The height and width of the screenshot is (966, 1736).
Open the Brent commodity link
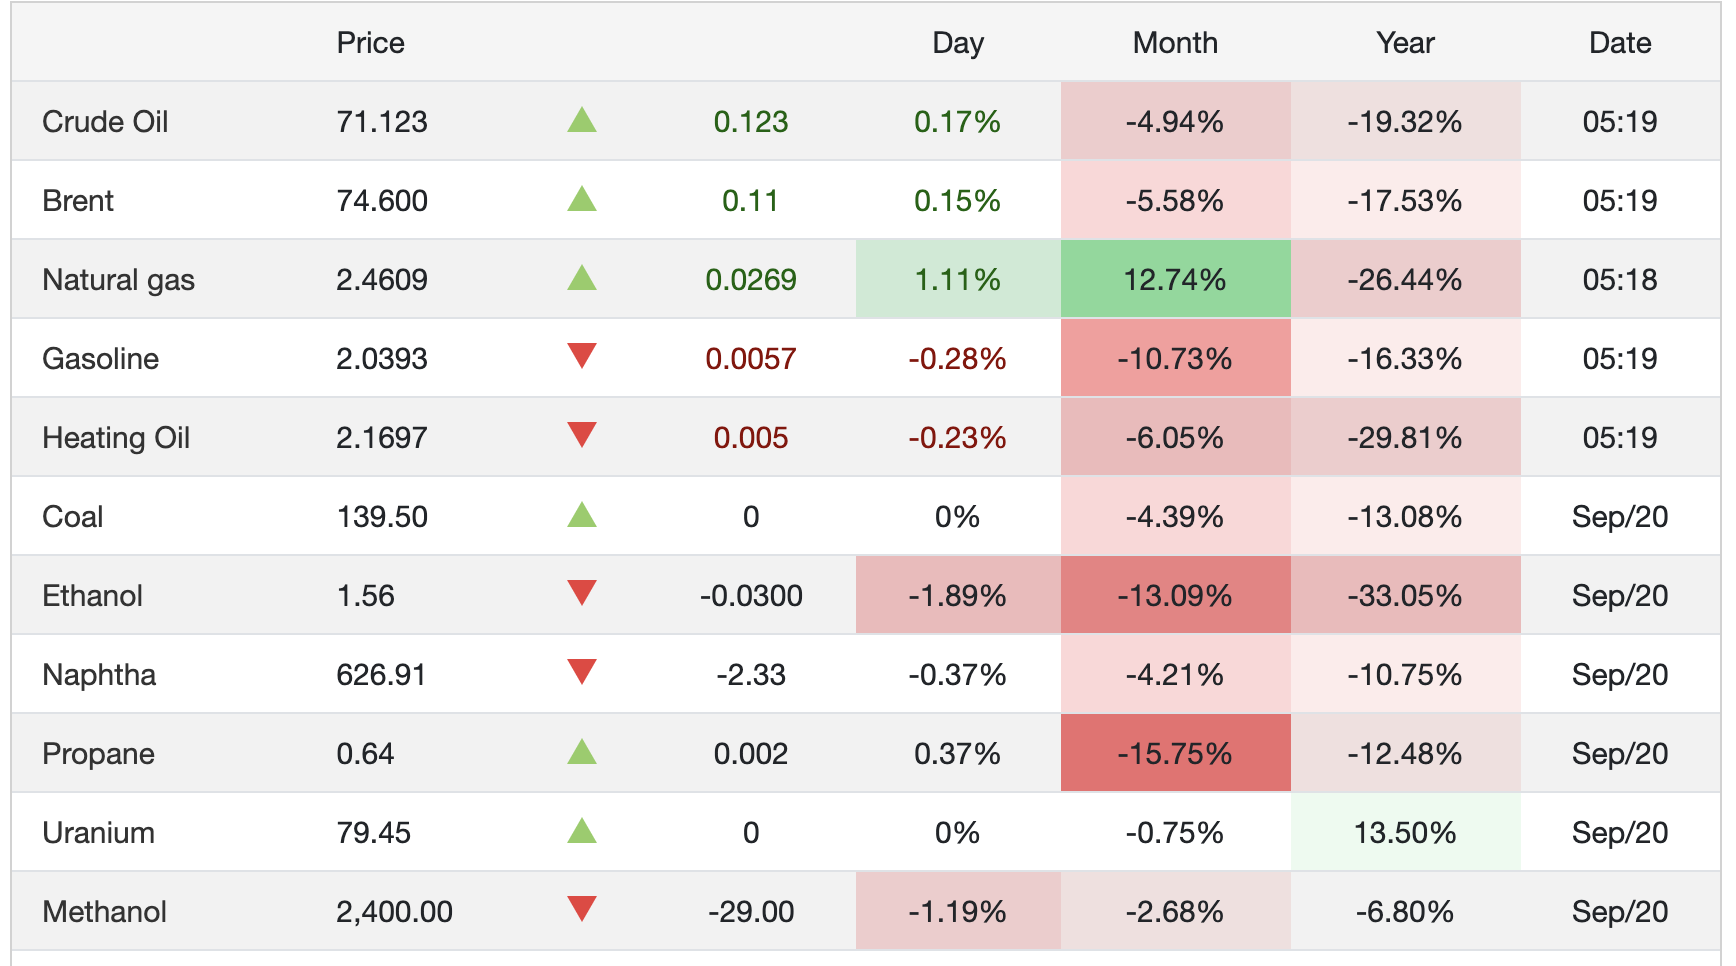(78, 201)
